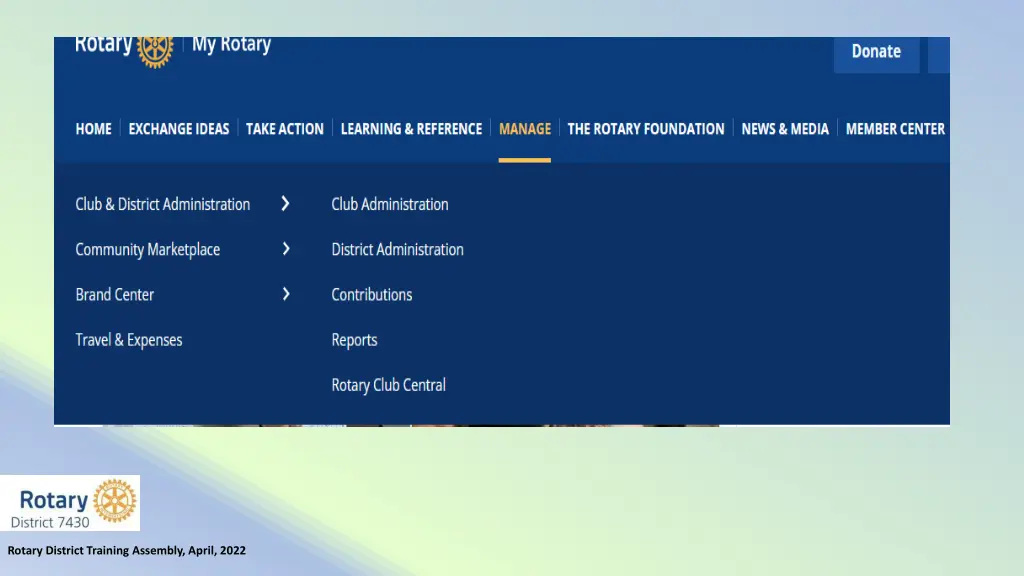Select Community Marketplace menu entry

148,249
